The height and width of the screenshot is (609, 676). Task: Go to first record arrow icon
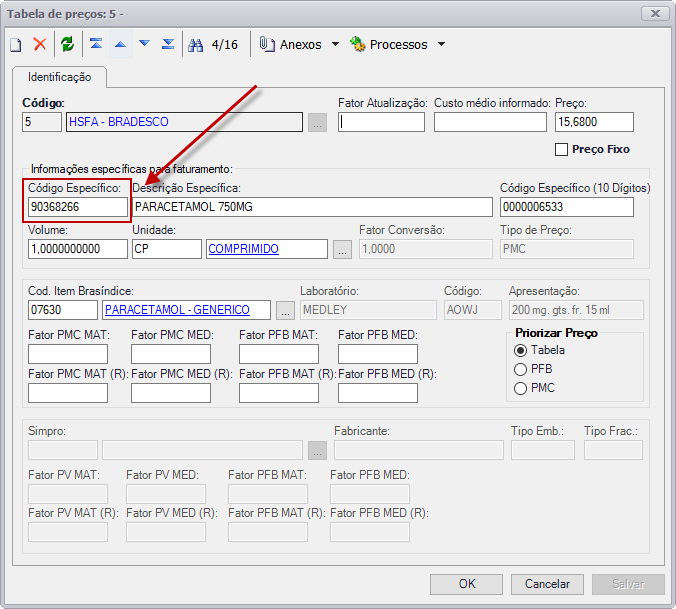[x=96, y=44]
